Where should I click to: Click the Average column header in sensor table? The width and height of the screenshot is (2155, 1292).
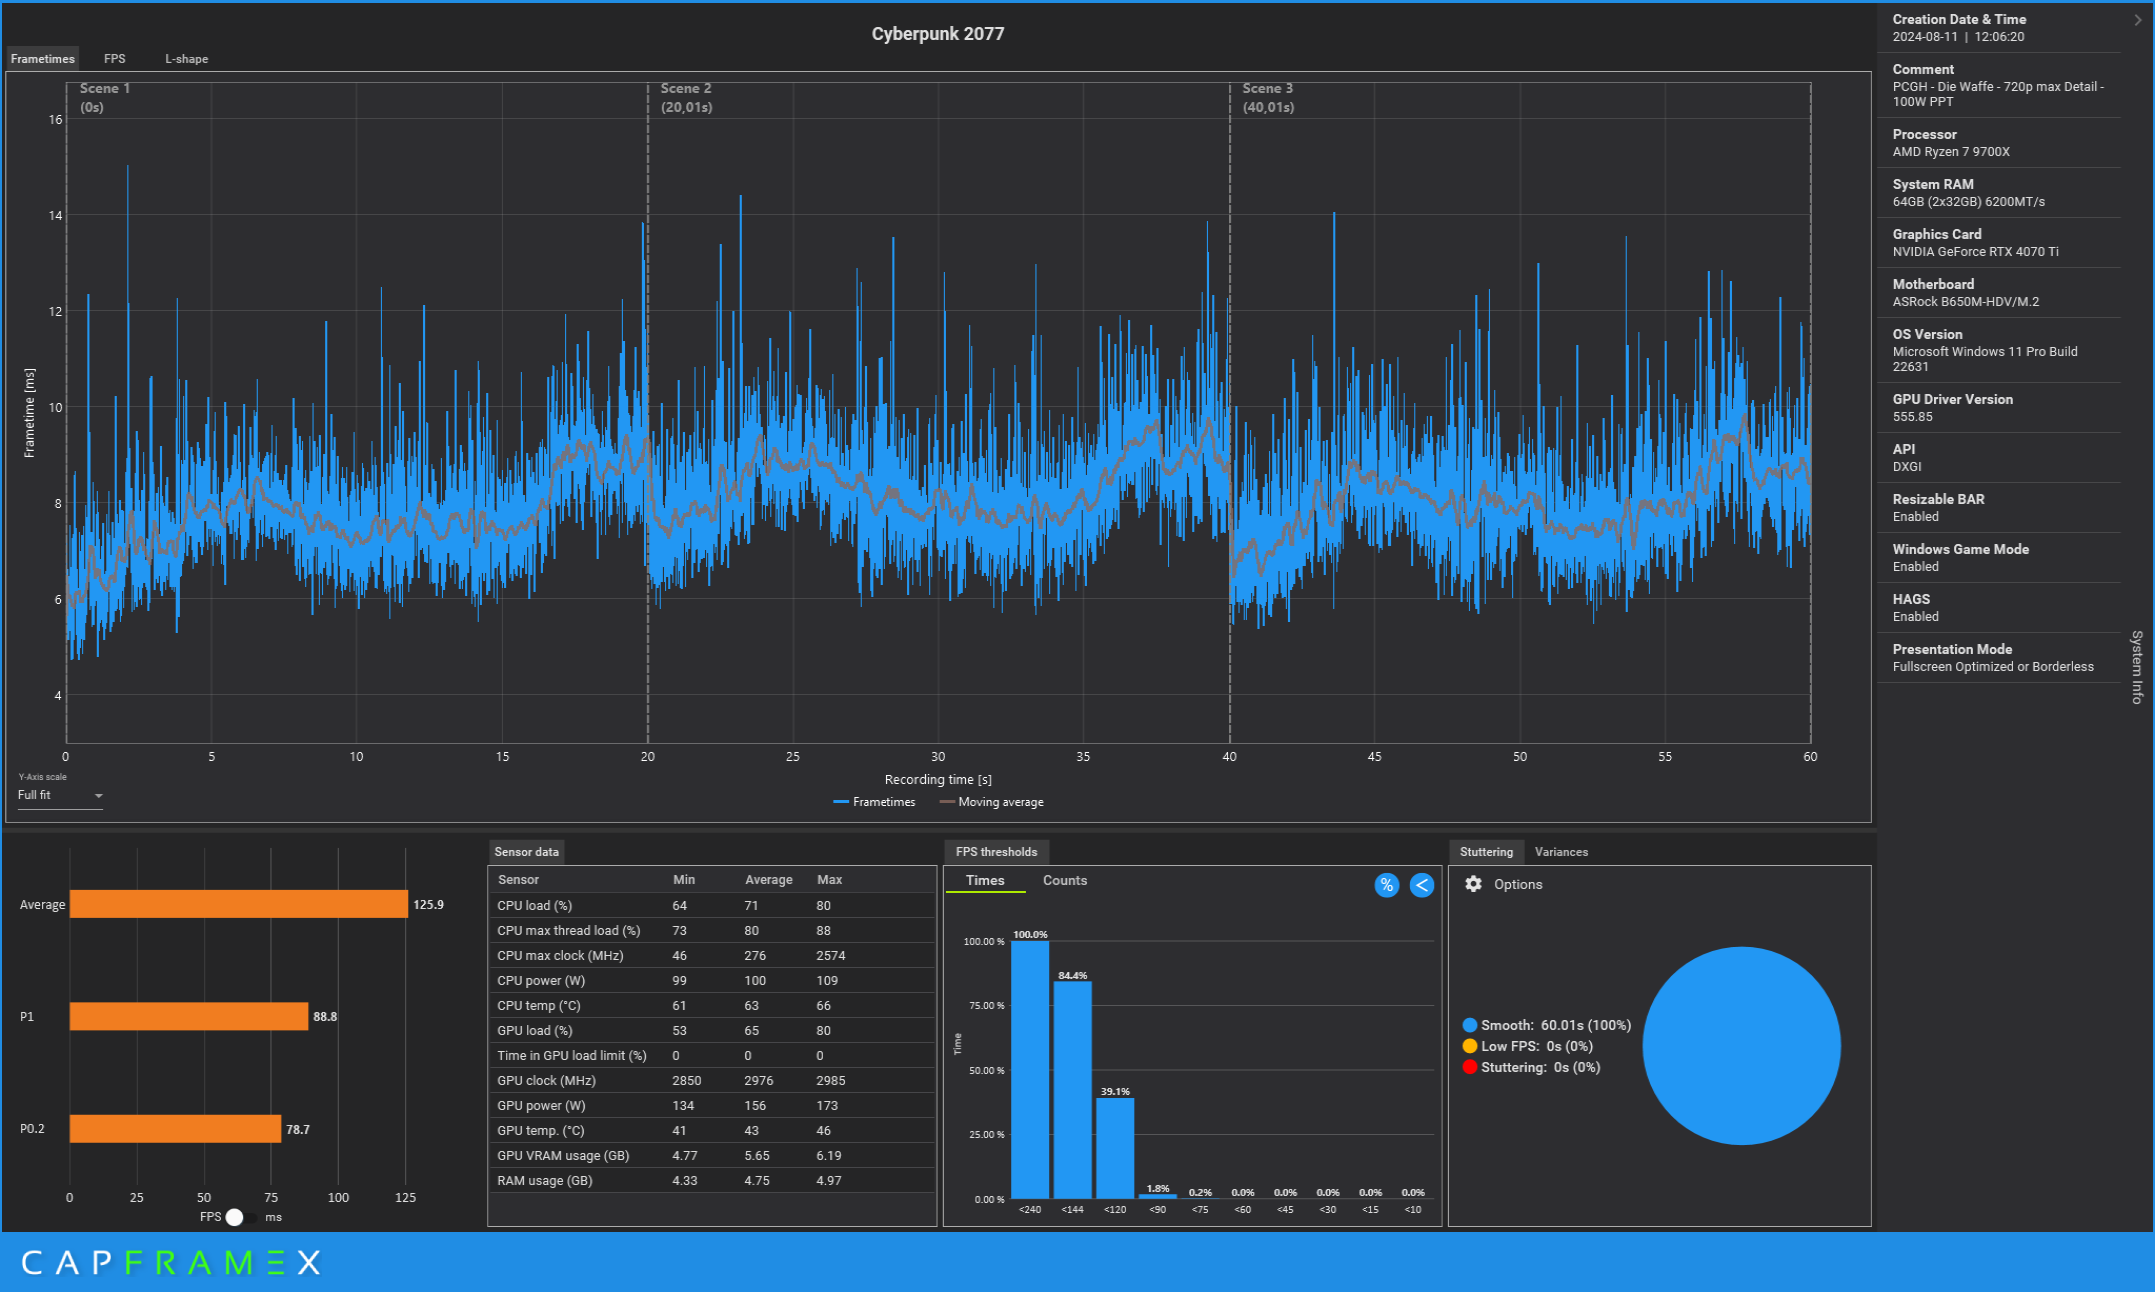click(x=768, y=880)
